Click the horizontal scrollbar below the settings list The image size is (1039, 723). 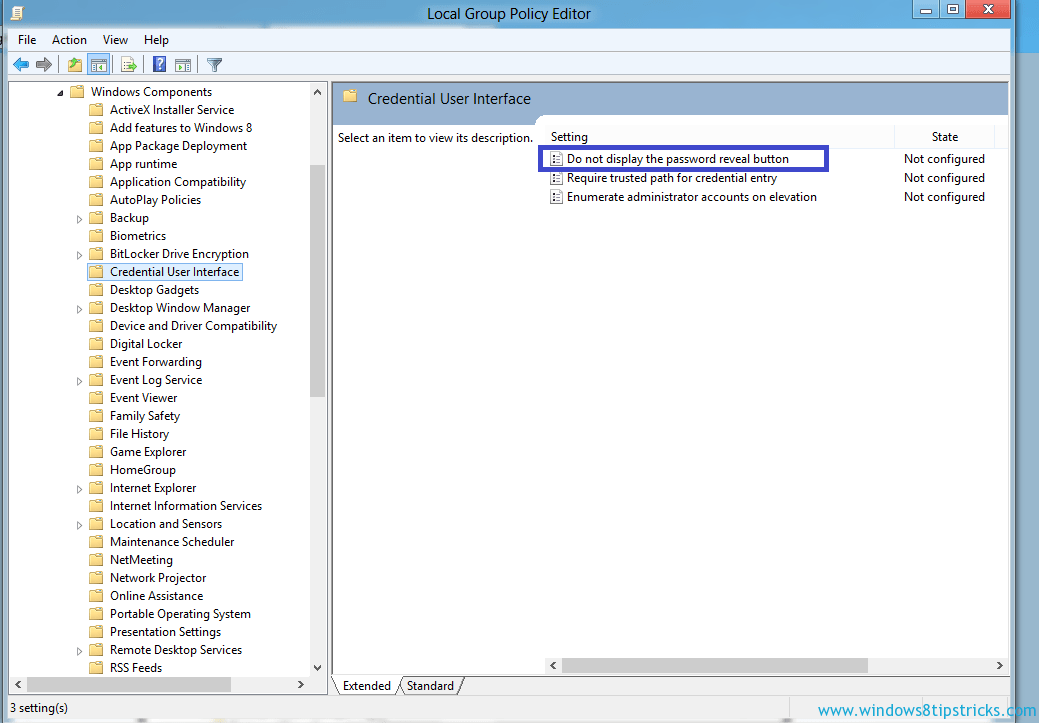714,665
